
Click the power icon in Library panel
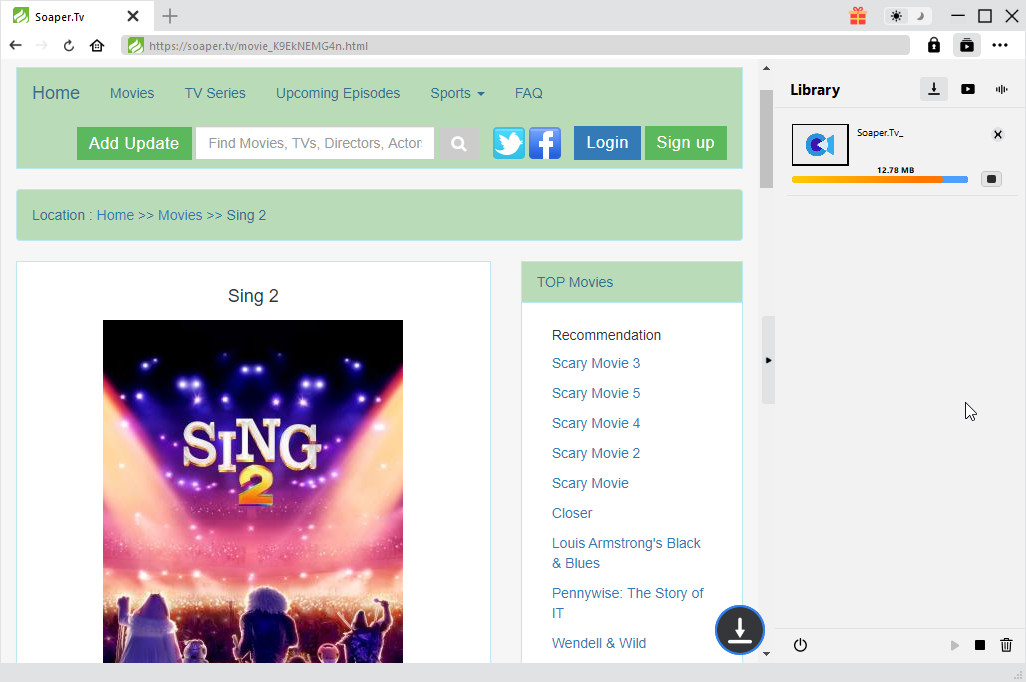click(800, 645)
